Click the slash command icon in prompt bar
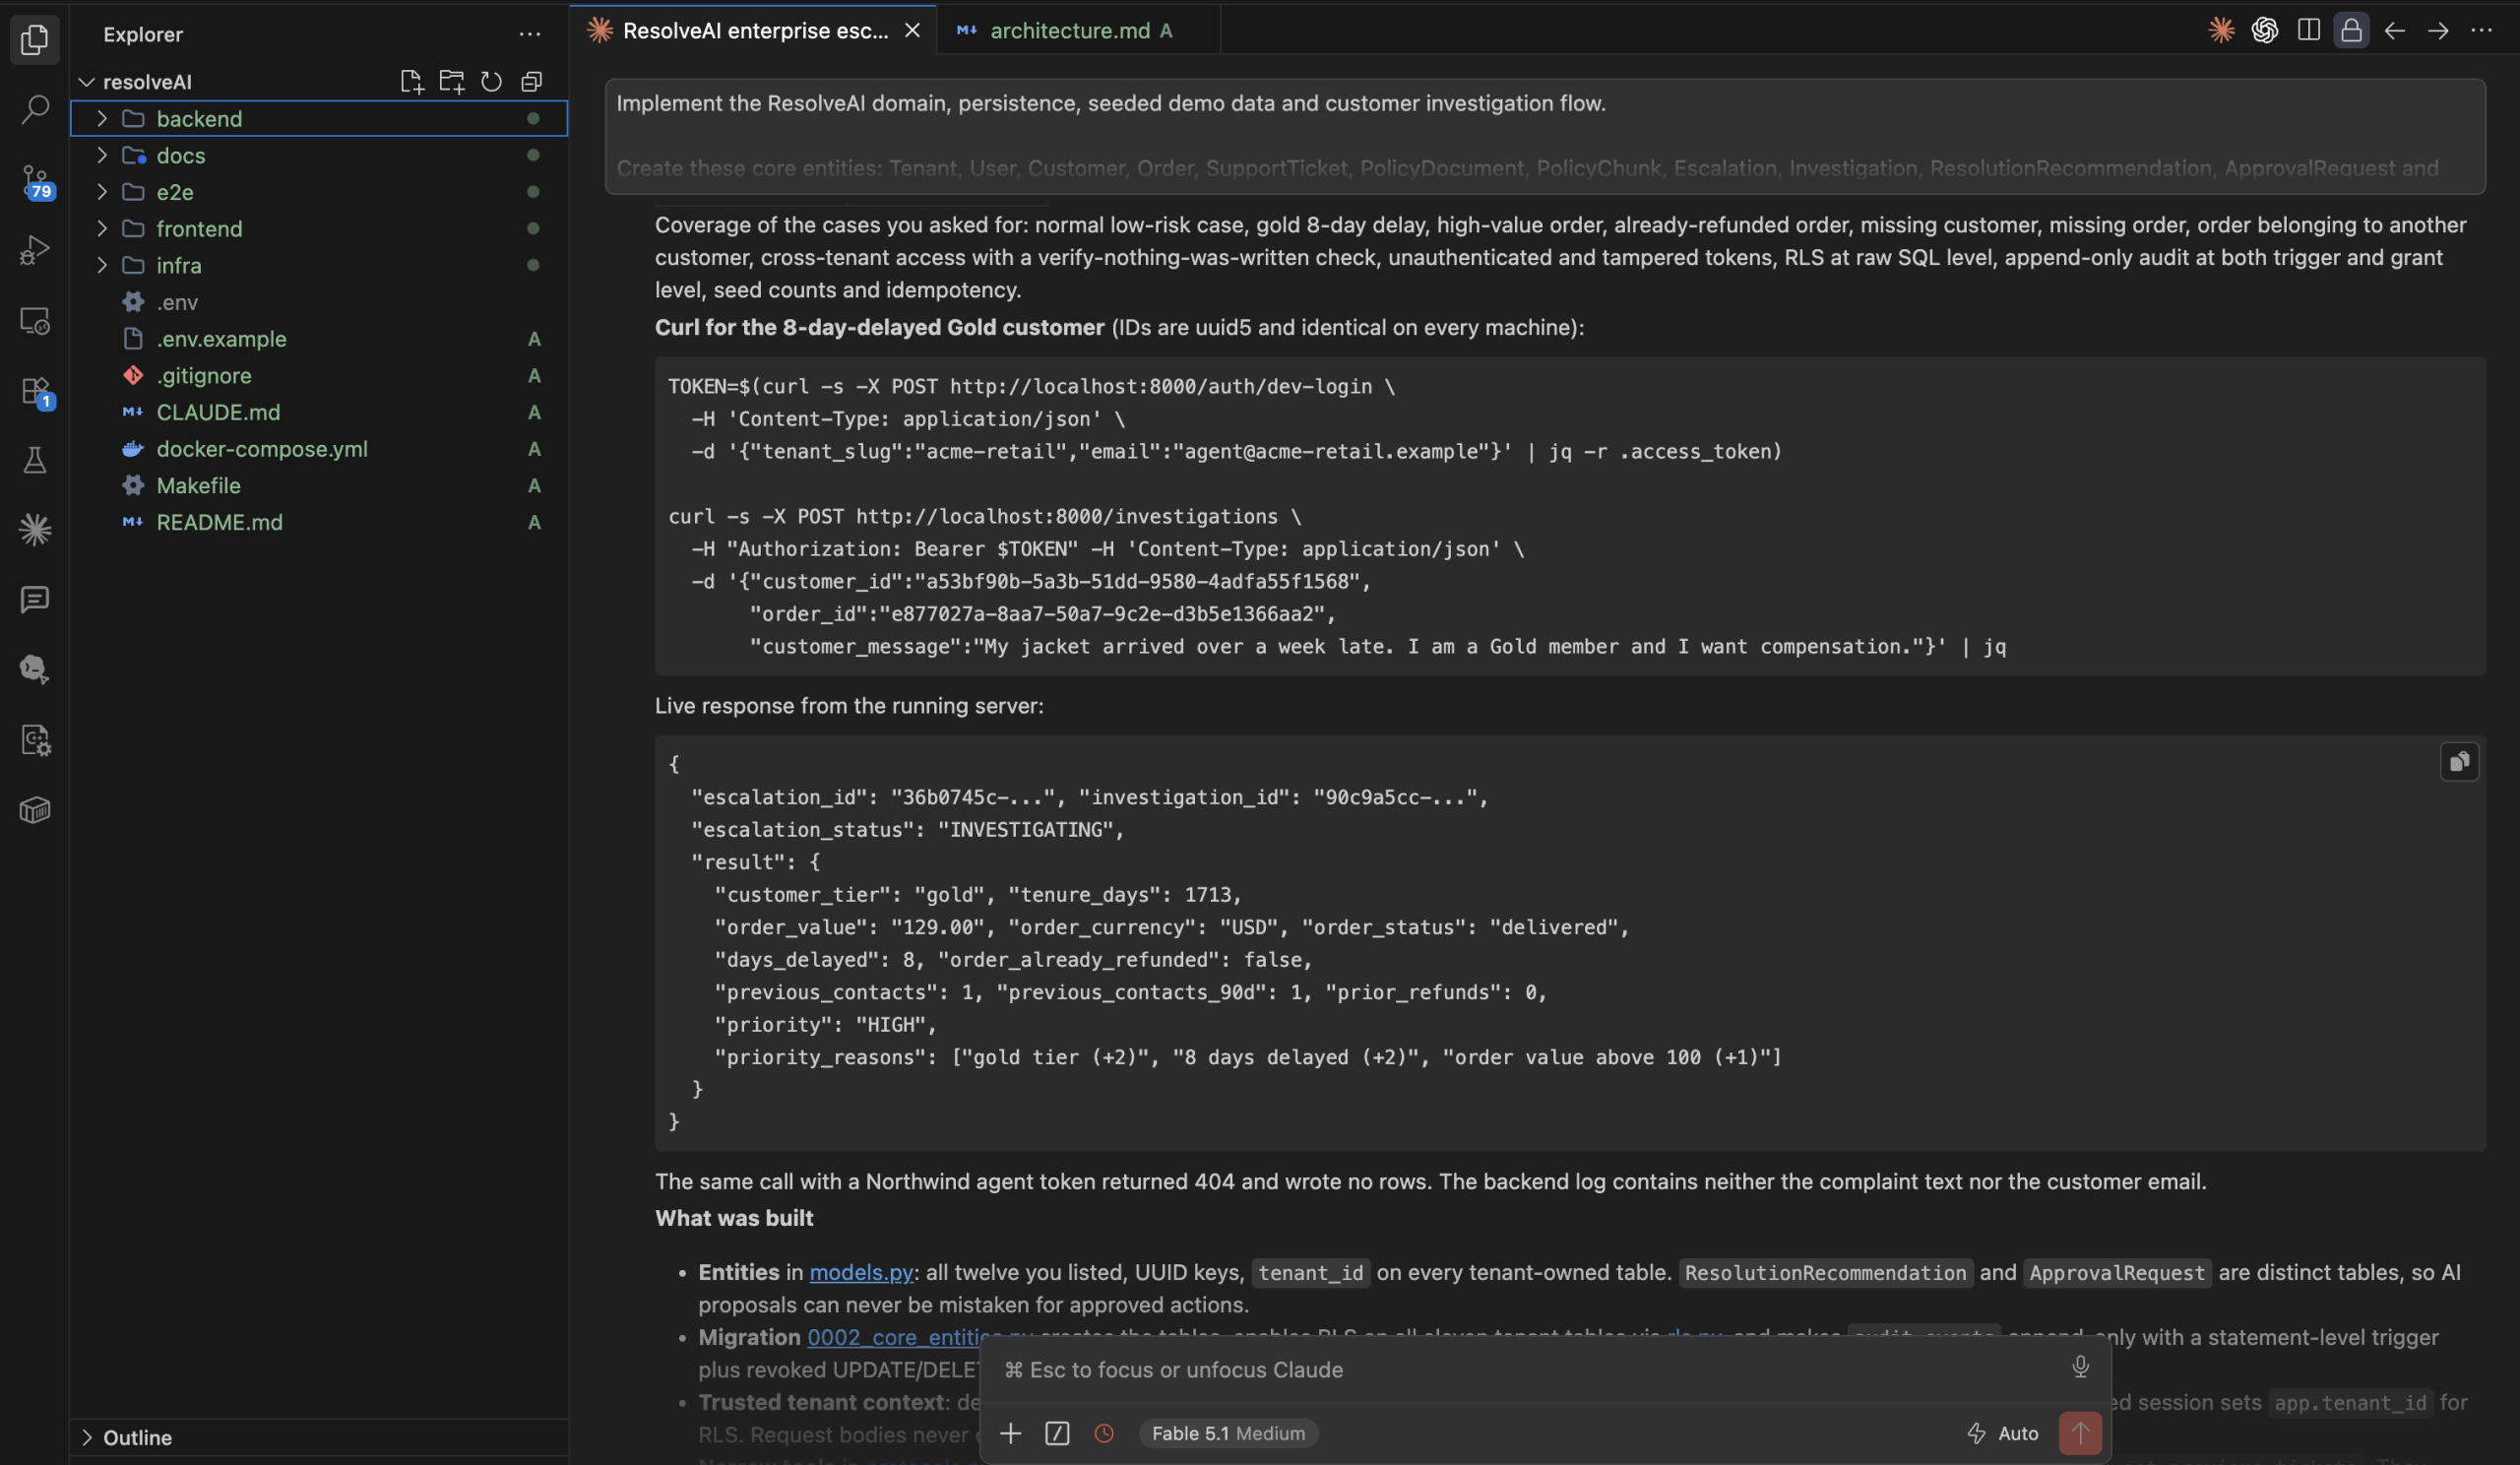The height and width of the screenshot is (1465, 2520). pos(1057,1433)
